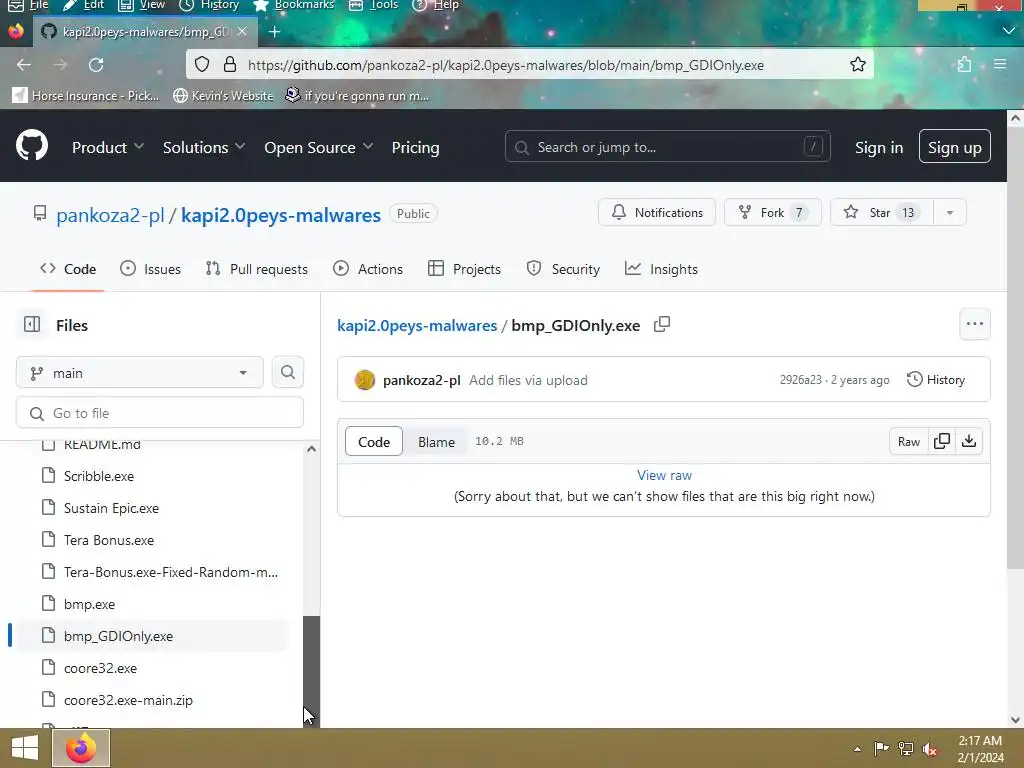Click the View raw link
This screenshot has width=1024, height=768.
pyautogui.click(x=664, y=475)
